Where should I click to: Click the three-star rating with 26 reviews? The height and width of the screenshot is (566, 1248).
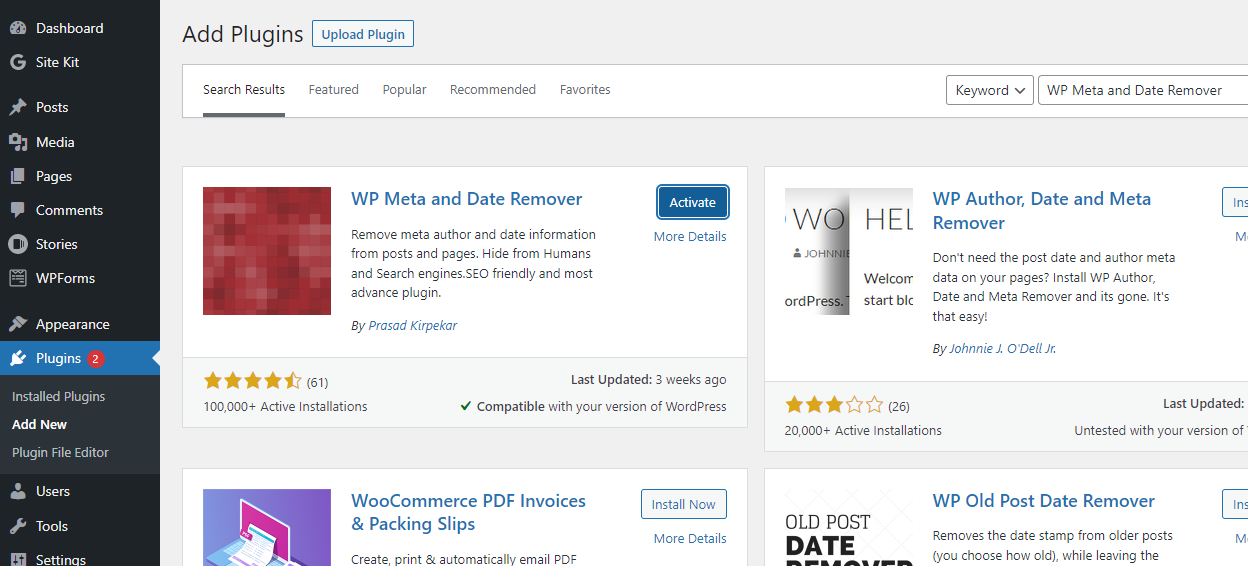pos(834,405)
